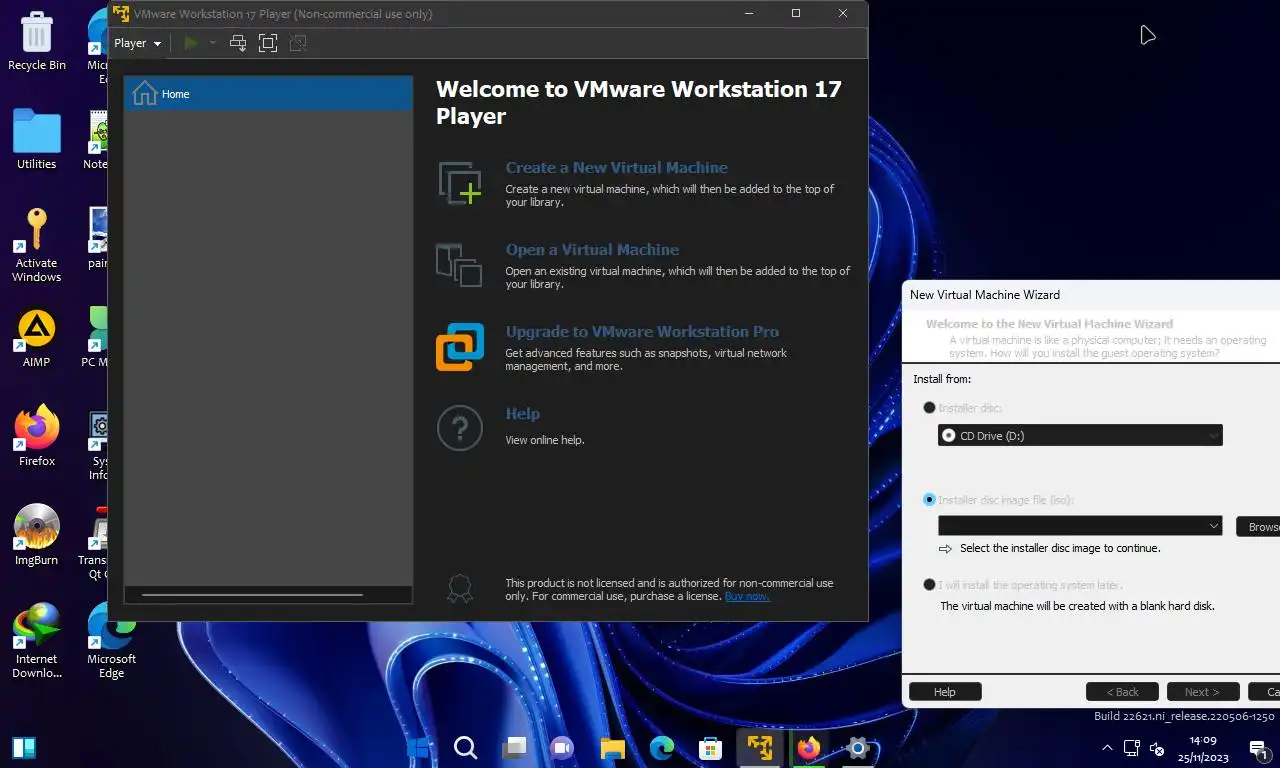Open Settings gear on taskbar
The image size is (1280, 768).
point(857,747)
